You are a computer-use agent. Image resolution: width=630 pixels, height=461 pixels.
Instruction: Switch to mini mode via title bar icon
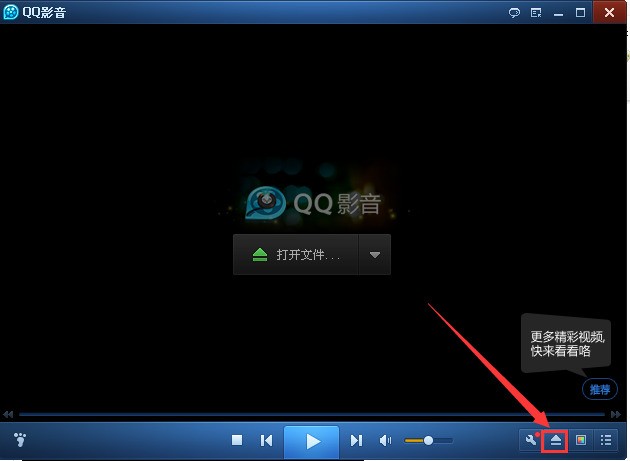point(536,13)
